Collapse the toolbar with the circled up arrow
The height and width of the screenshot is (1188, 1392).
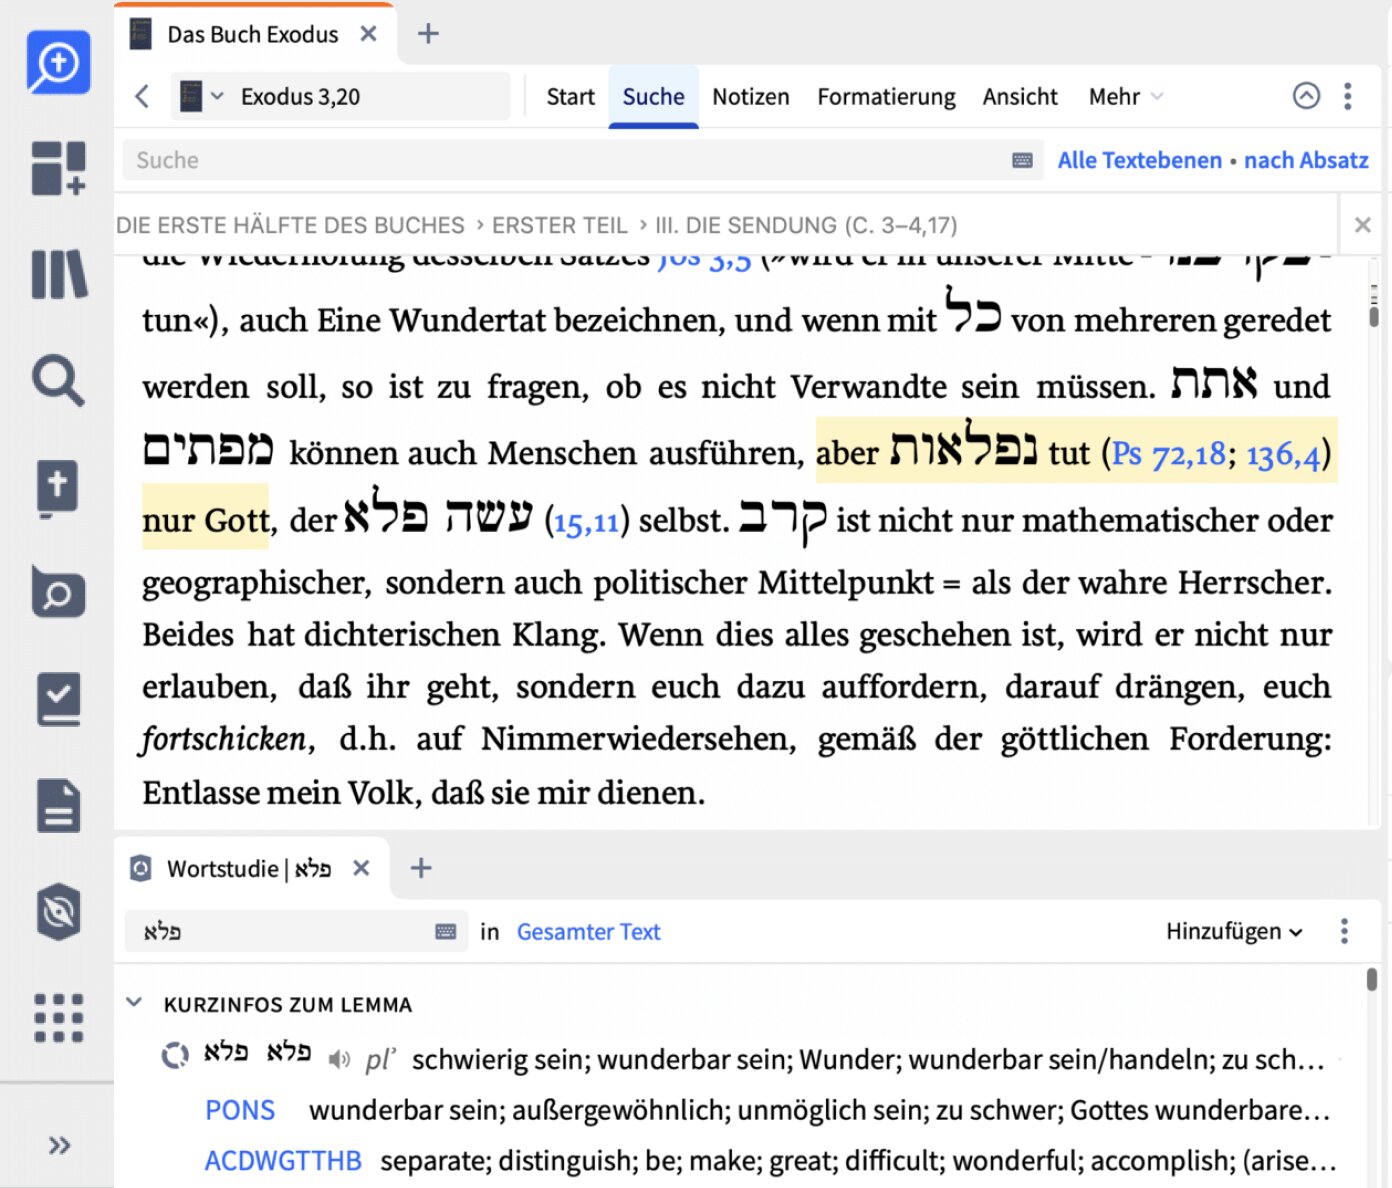(1306, 96)
